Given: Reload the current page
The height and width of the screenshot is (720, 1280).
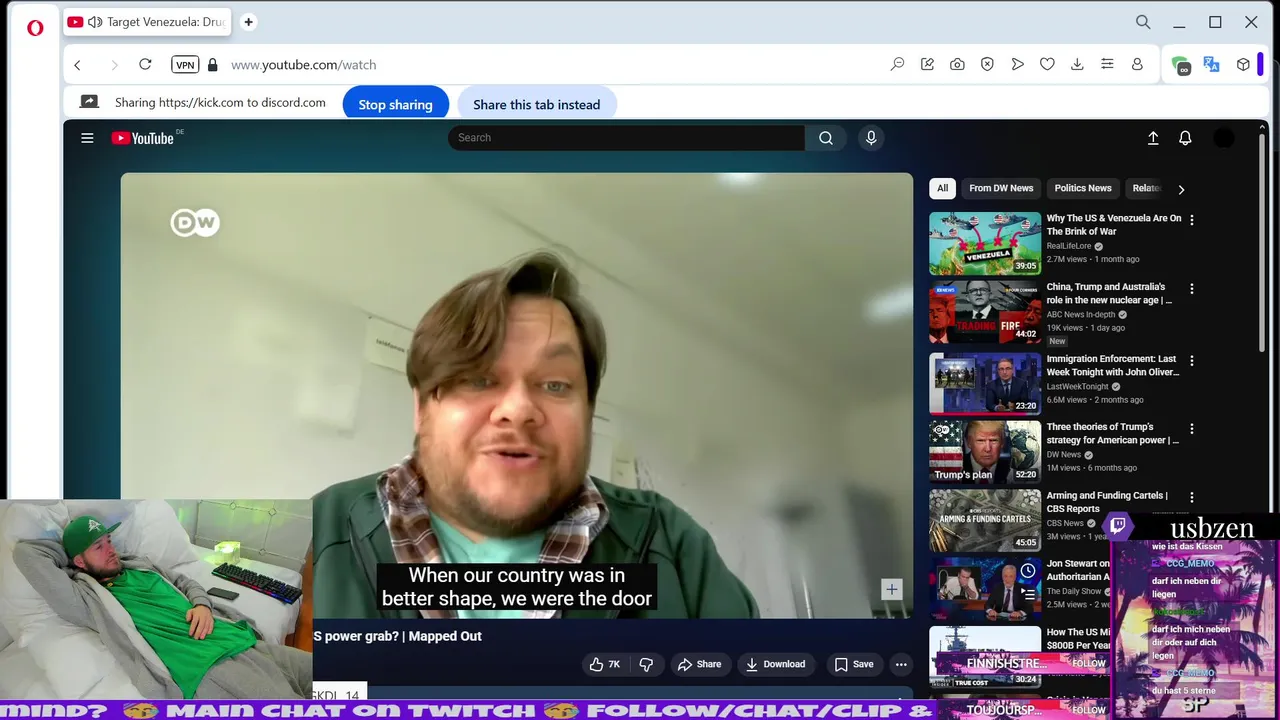Looking at the screenshot, I should pos(145,64).
